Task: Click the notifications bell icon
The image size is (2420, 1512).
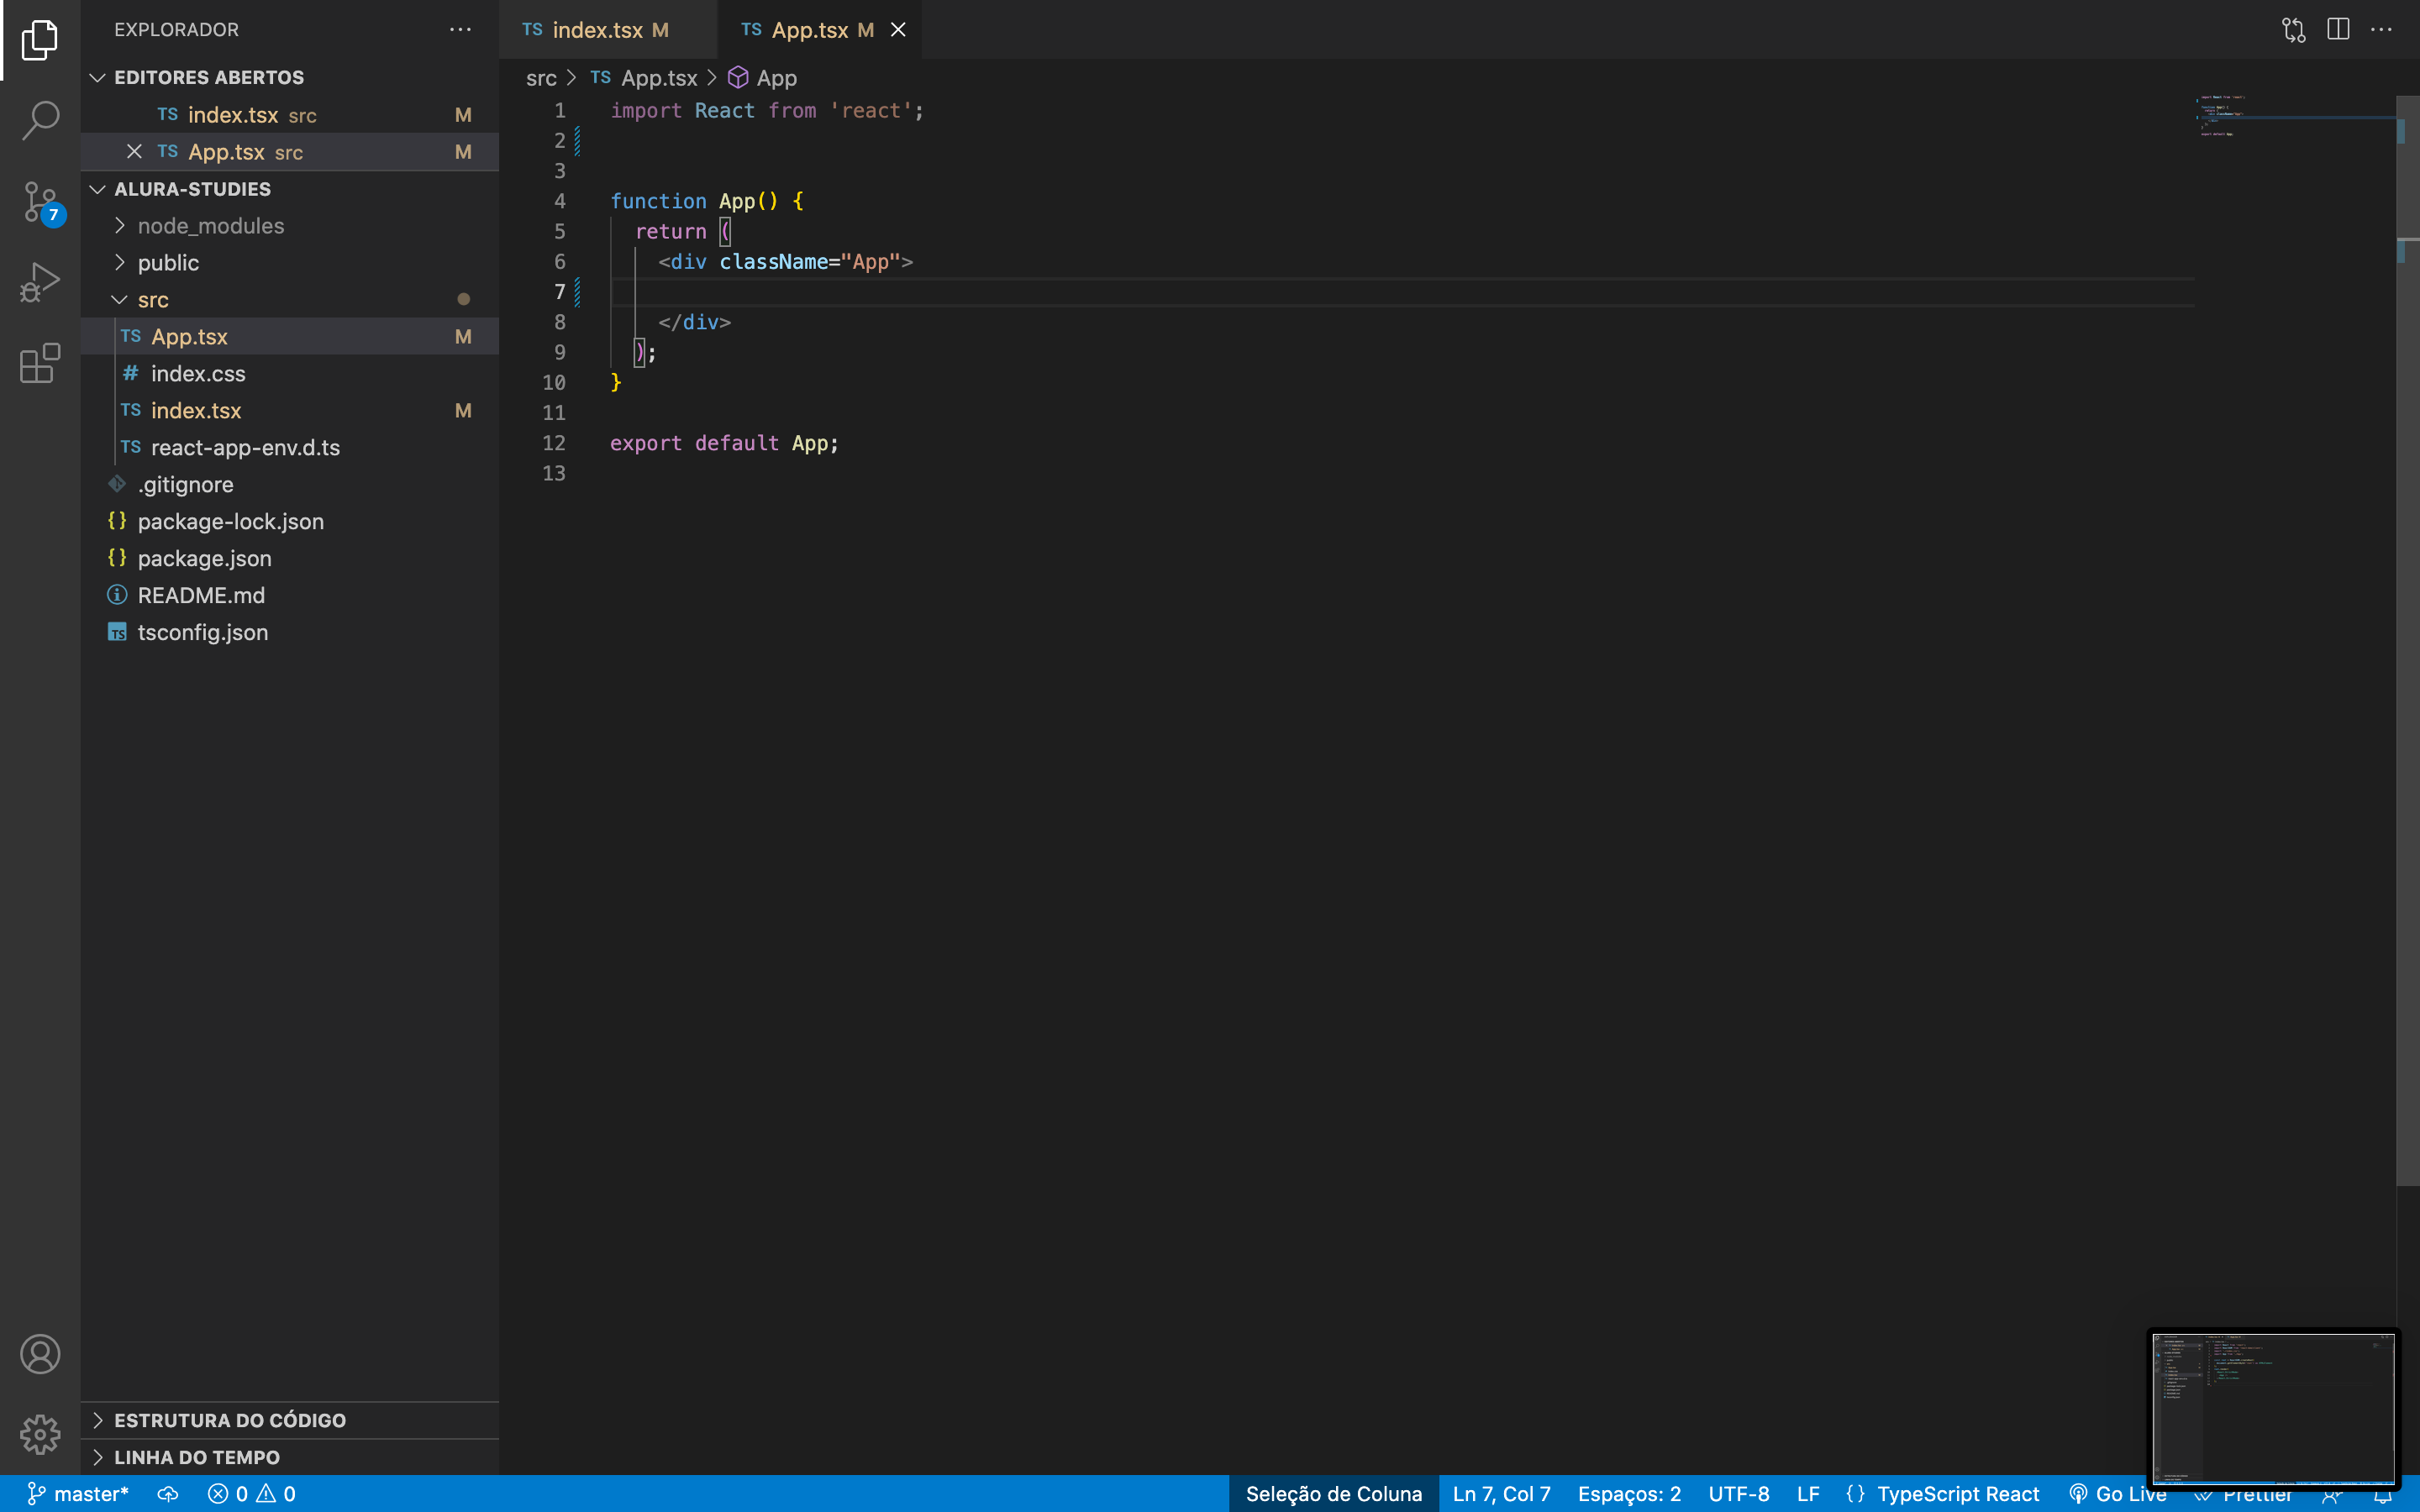Action: (x=2383, y=1495)
